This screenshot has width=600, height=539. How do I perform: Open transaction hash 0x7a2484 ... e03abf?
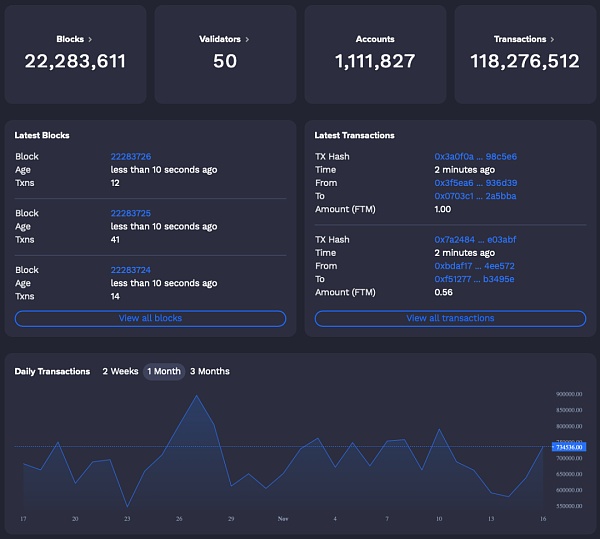(475, 240)
